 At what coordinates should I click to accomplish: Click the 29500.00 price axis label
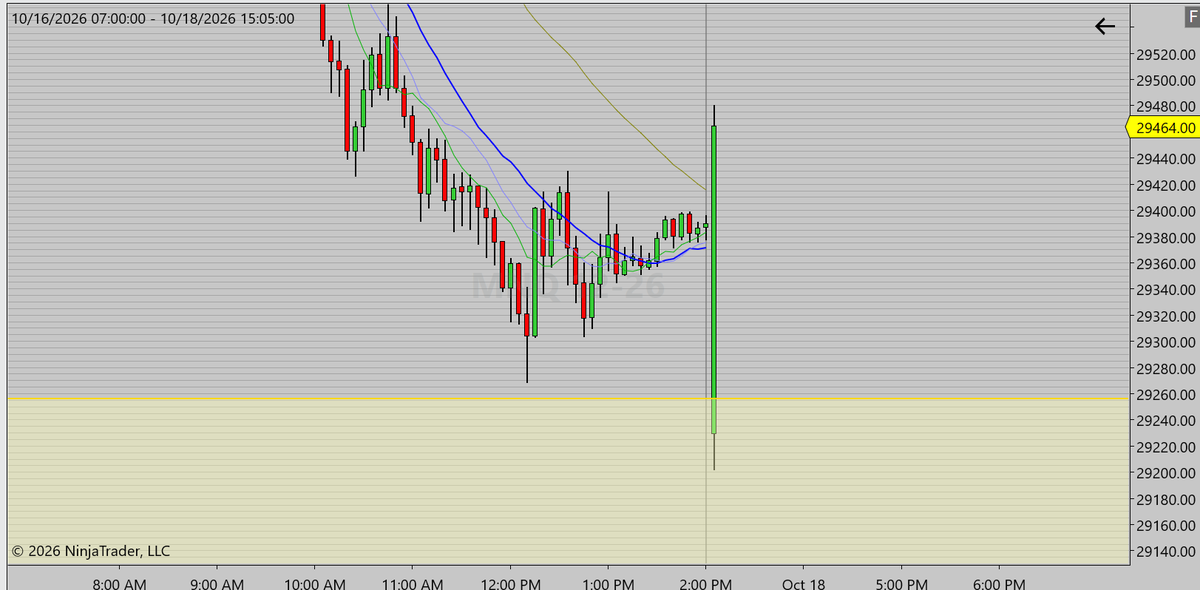click(x=1166, y=80)
